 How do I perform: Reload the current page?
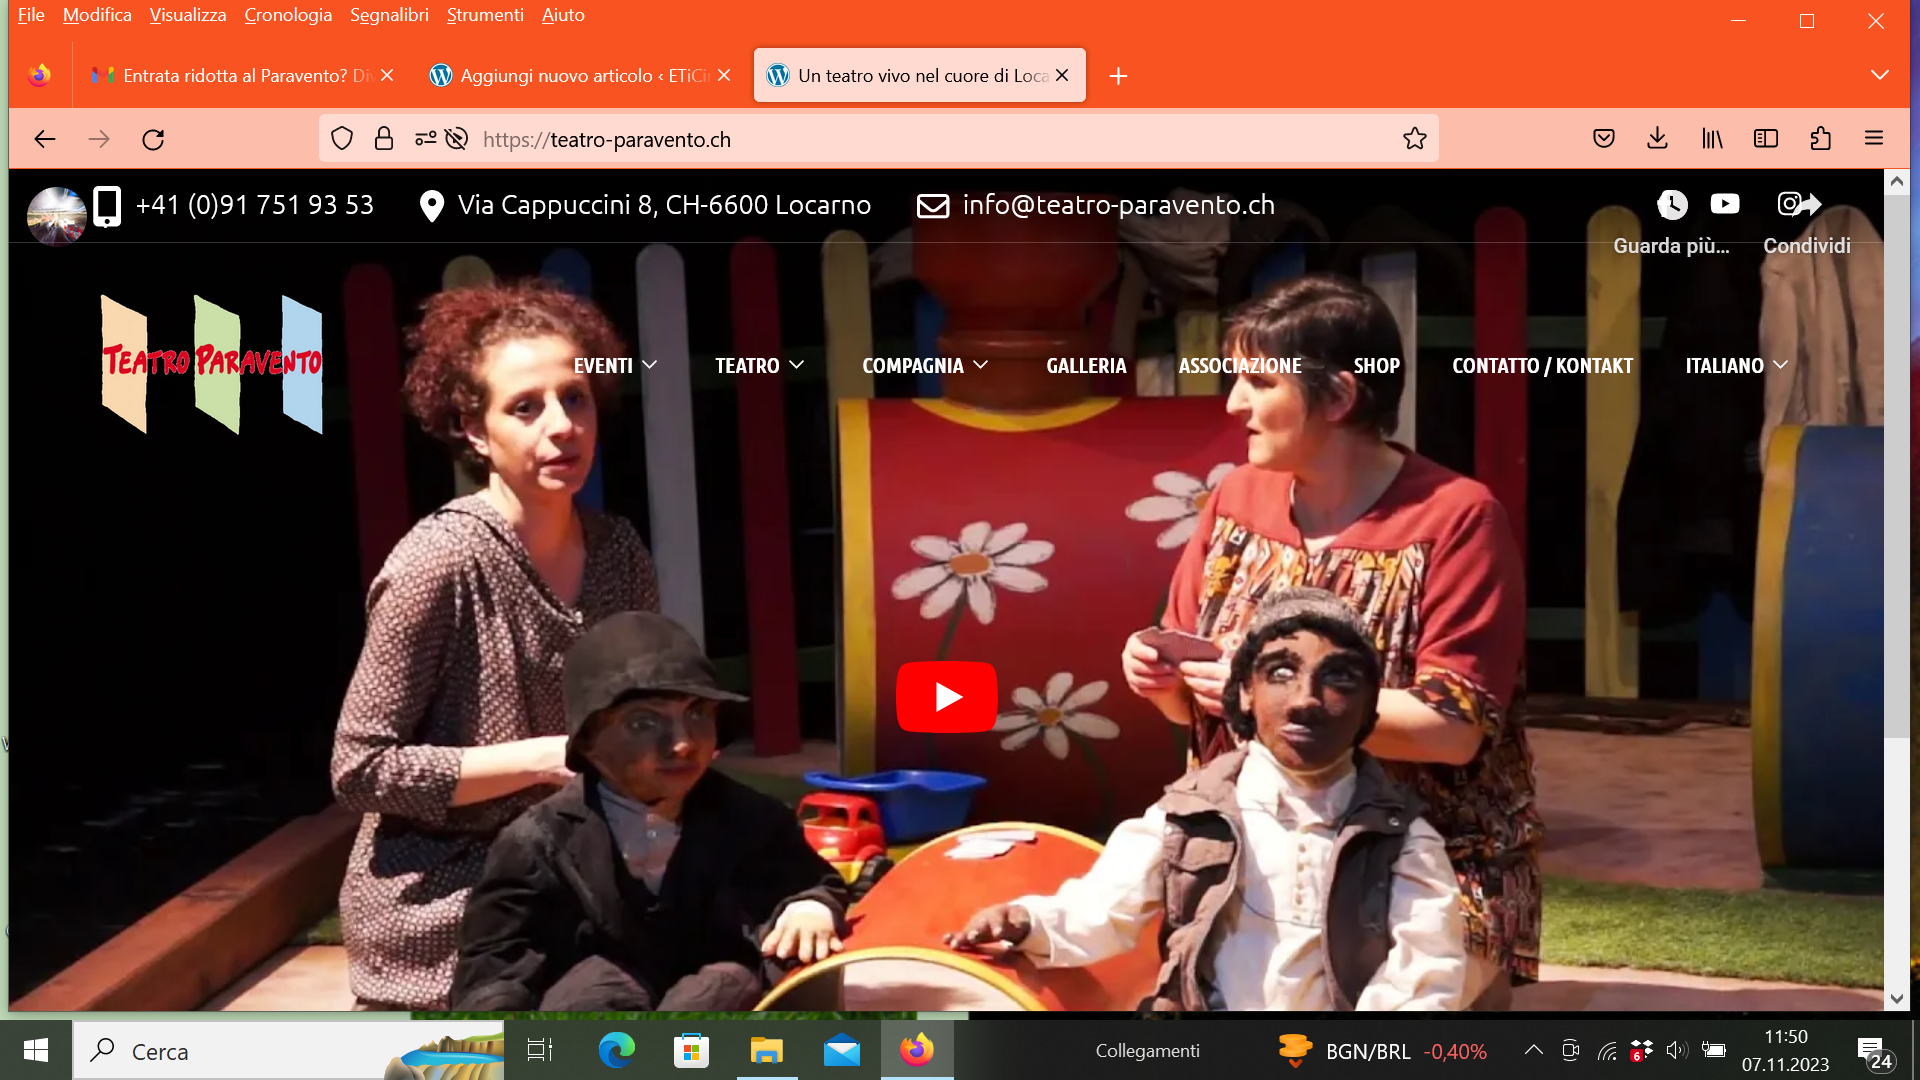[x=153, y=139]
